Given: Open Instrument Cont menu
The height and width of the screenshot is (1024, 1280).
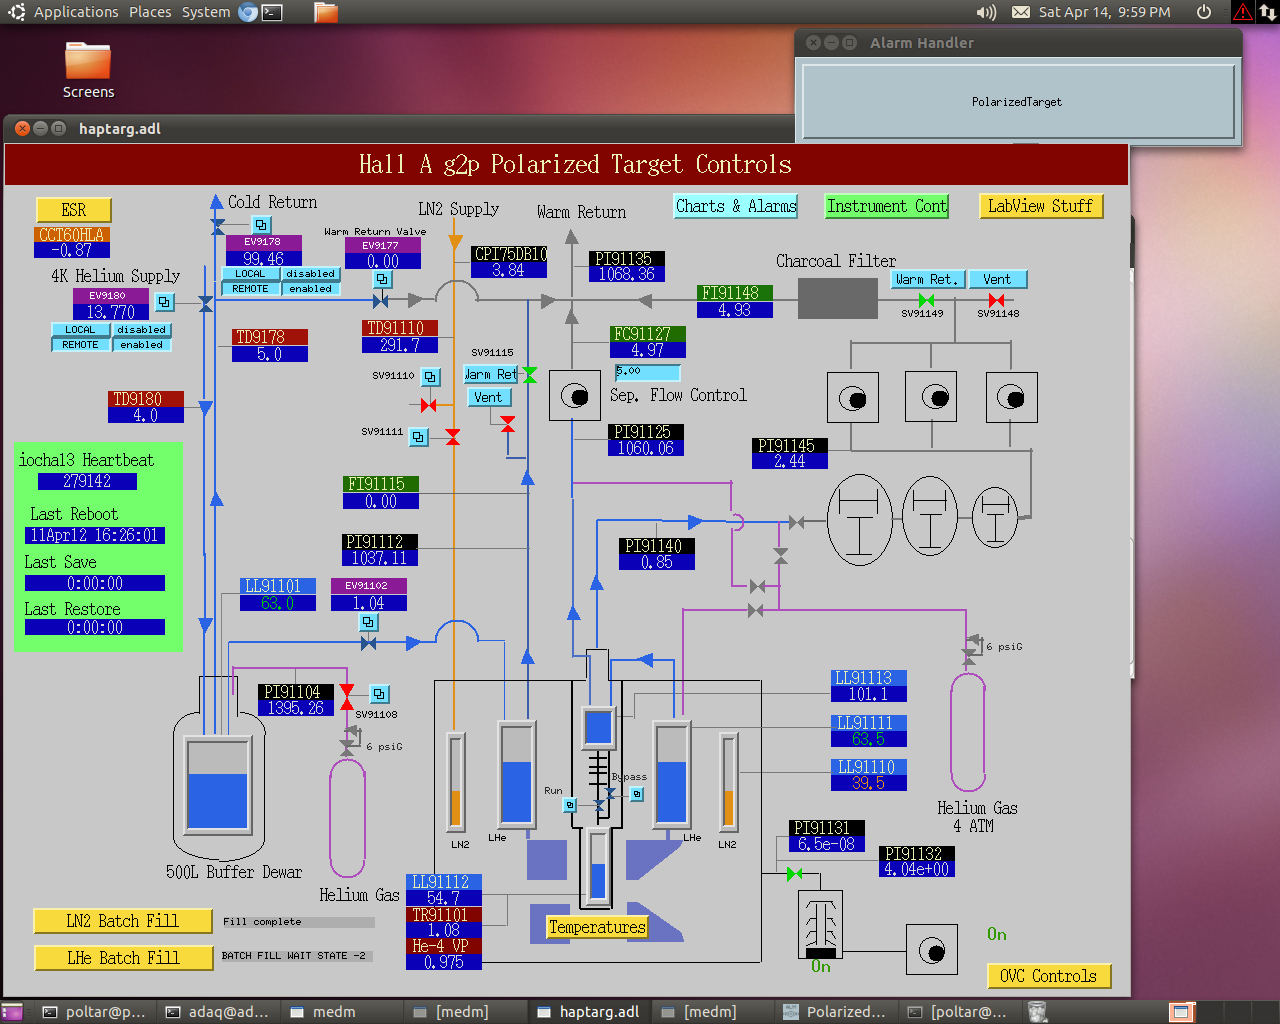Looking at the screenshot, I should click(x=886, y=206).
